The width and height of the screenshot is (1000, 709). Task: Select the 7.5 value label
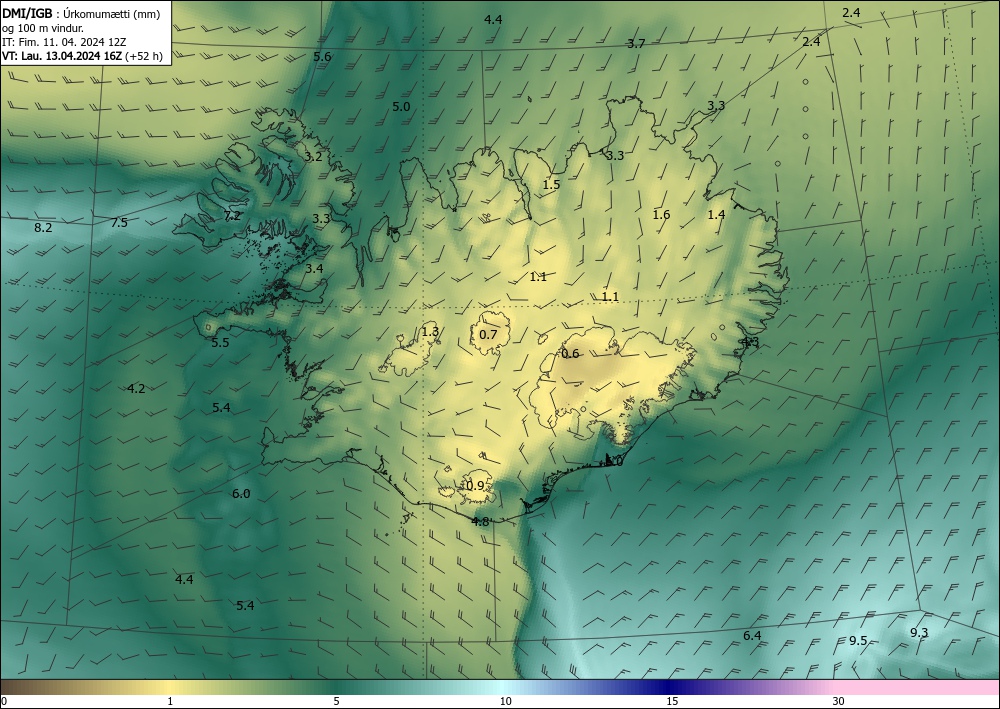click(119, 223)
